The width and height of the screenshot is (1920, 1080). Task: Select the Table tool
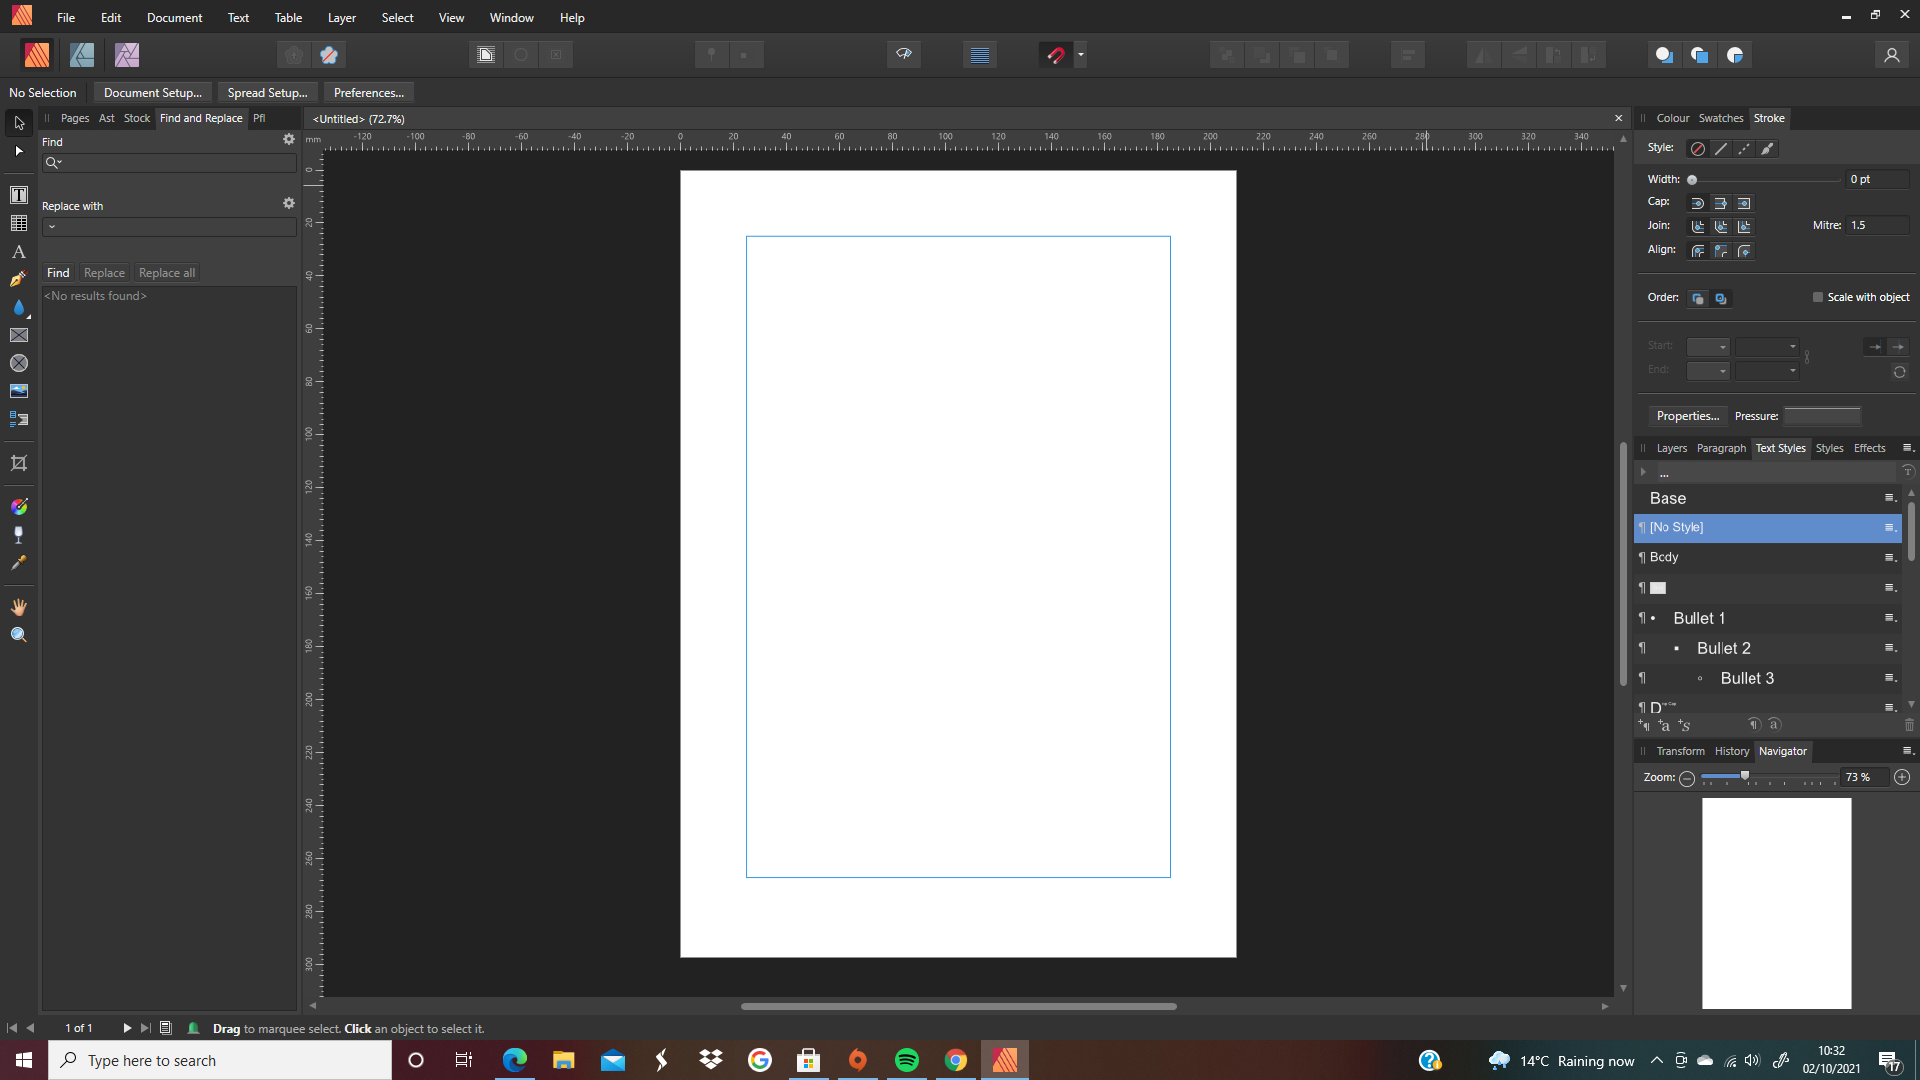pyautogui.click(x=18, y=224)
